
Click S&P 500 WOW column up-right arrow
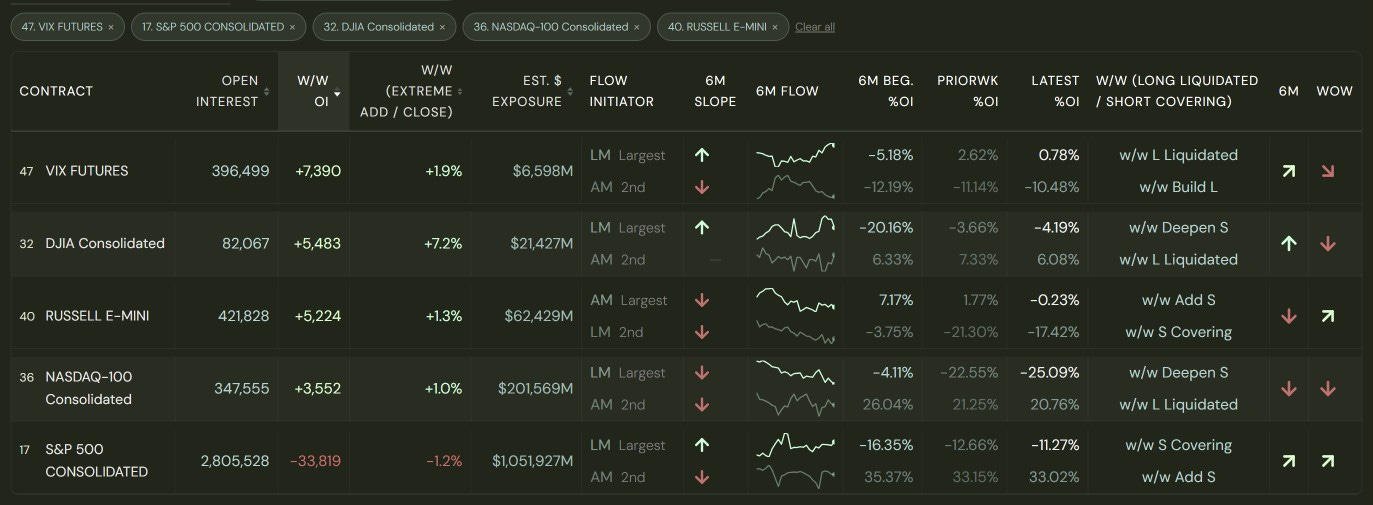tap(1327, 461)
